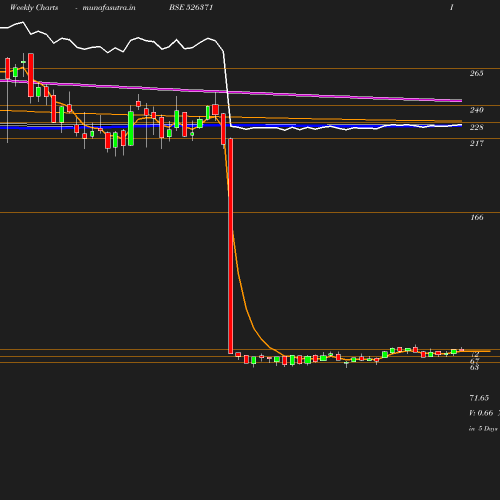Click the 'BSE 526371' symbol text
The image size is (500, 500).
(191, 7)
